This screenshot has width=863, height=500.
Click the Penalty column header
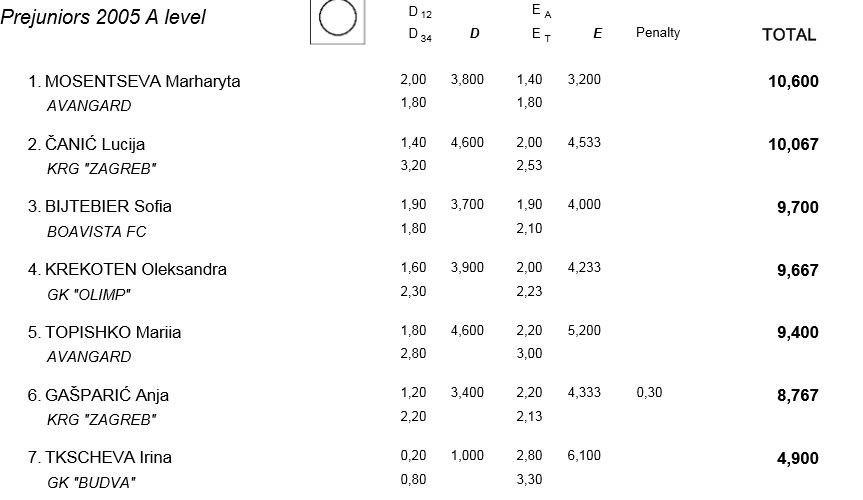coord(658,32)
